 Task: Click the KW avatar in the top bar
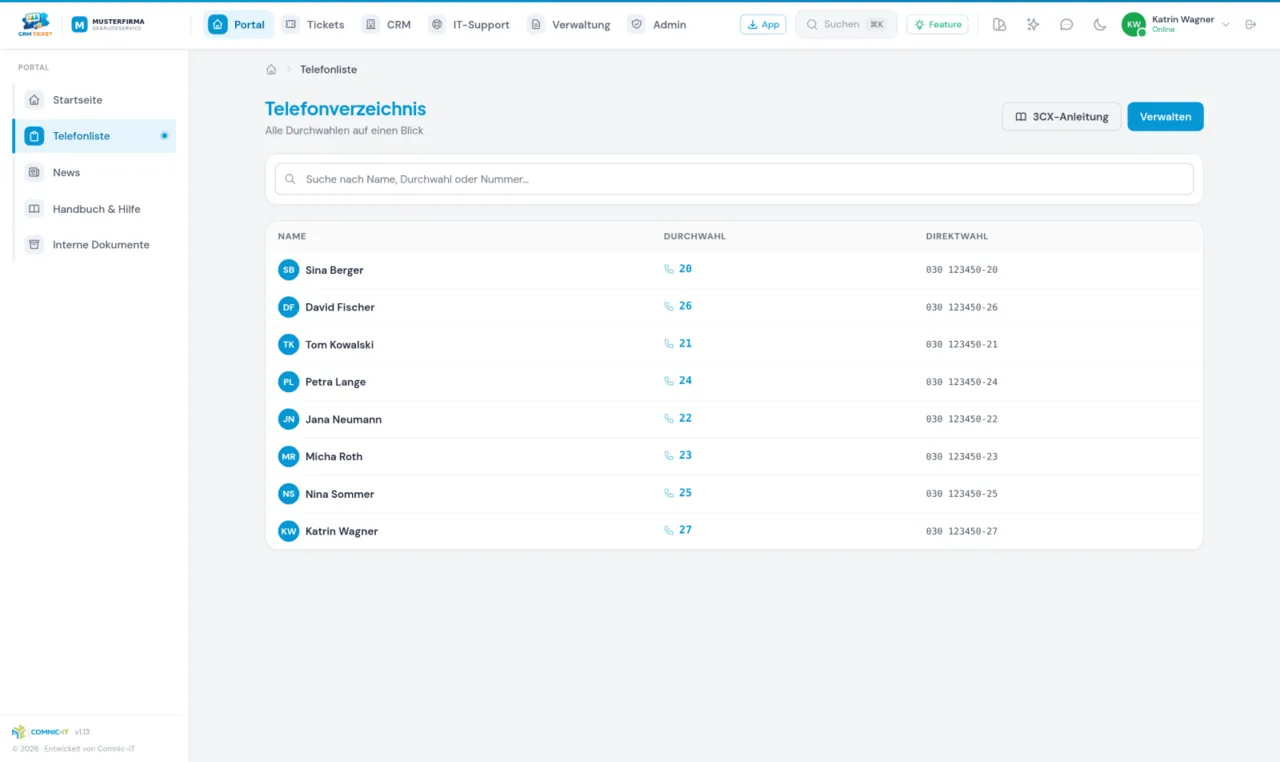pos(1133,24)
